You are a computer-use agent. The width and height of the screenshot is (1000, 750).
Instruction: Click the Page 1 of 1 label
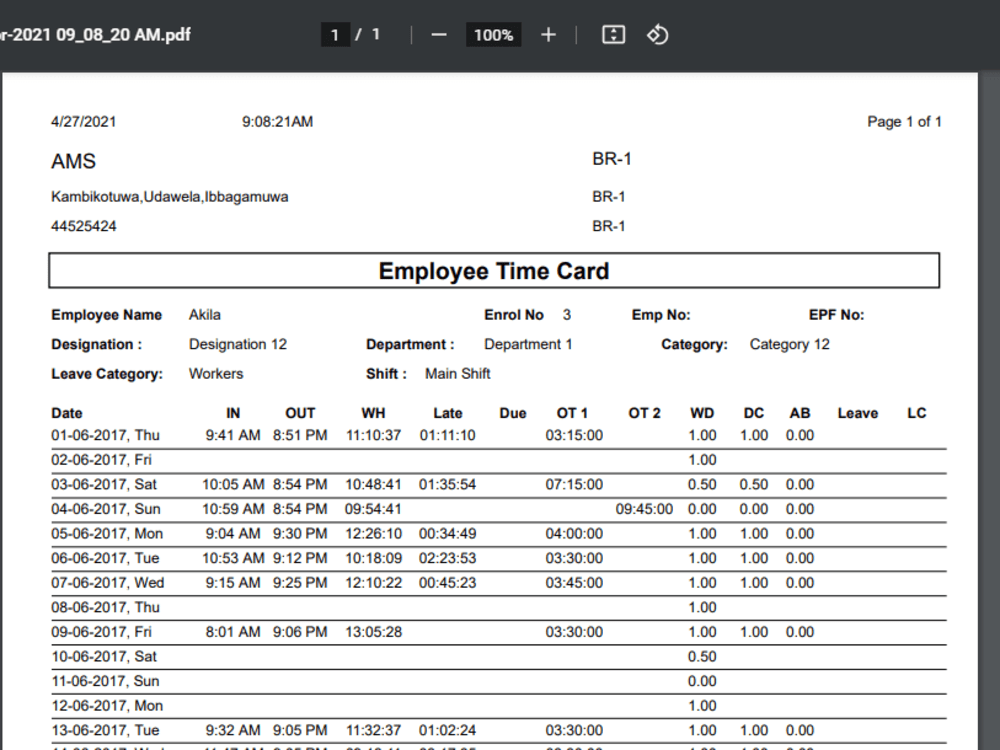click(904, 121)
